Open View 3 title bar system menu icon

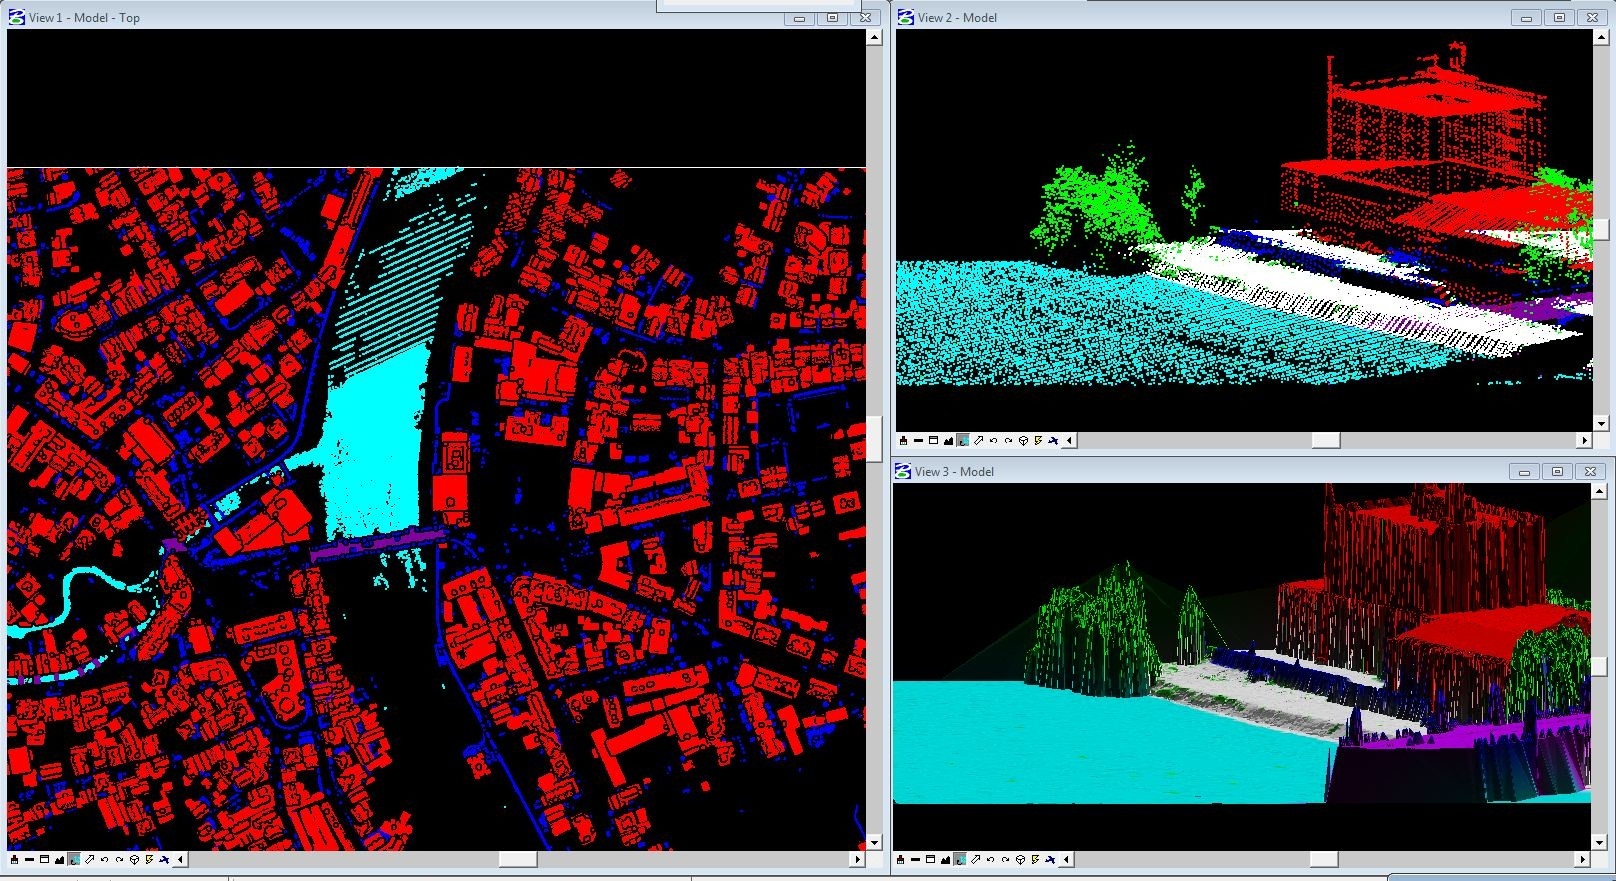tap(903, 471)
